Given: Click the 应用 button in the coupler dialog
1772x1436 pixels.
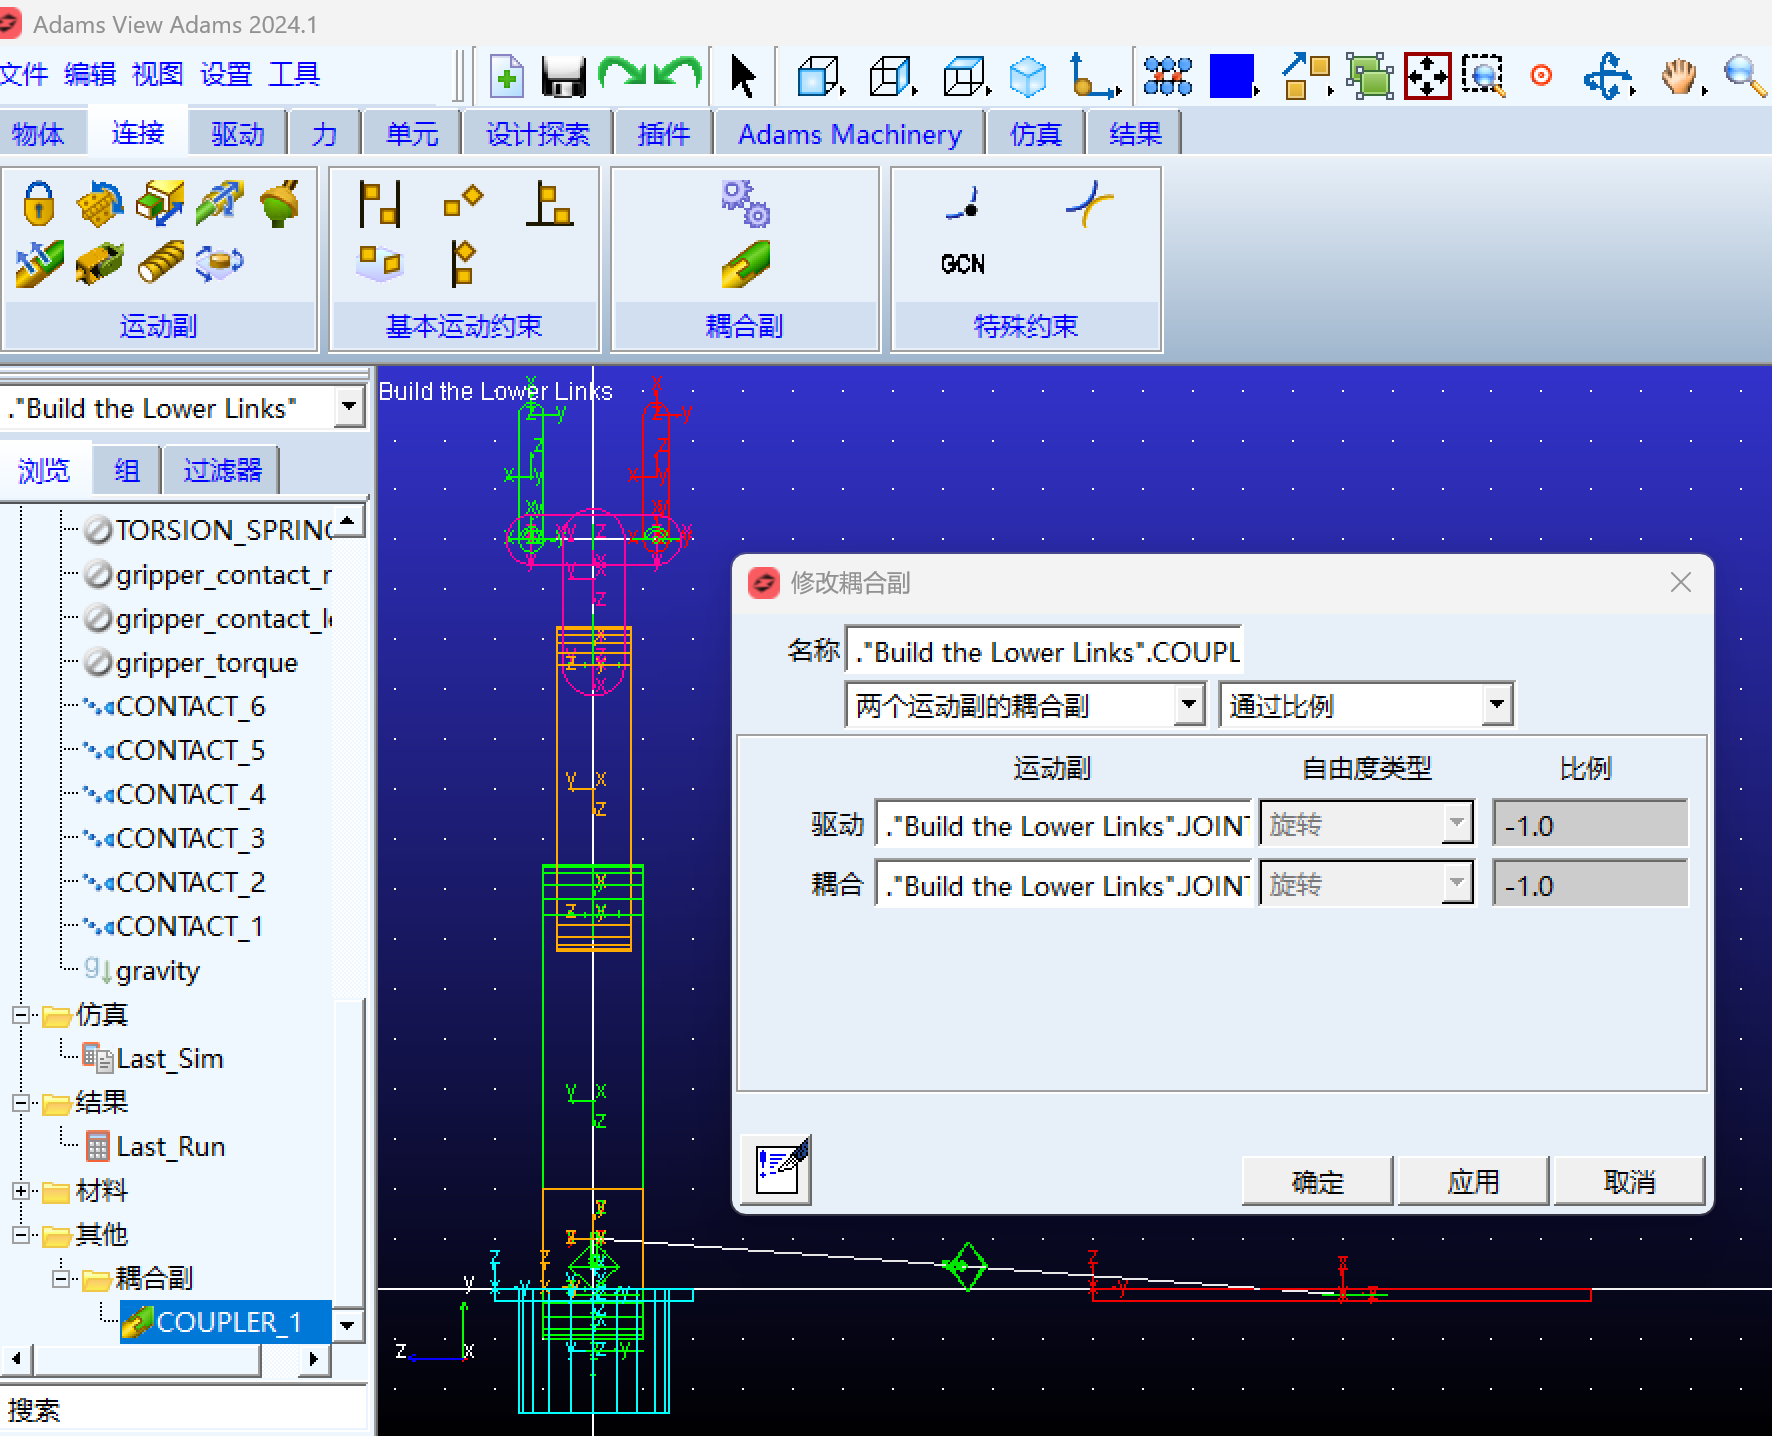Looking at the screenshot, I should pos(1473,1182).
